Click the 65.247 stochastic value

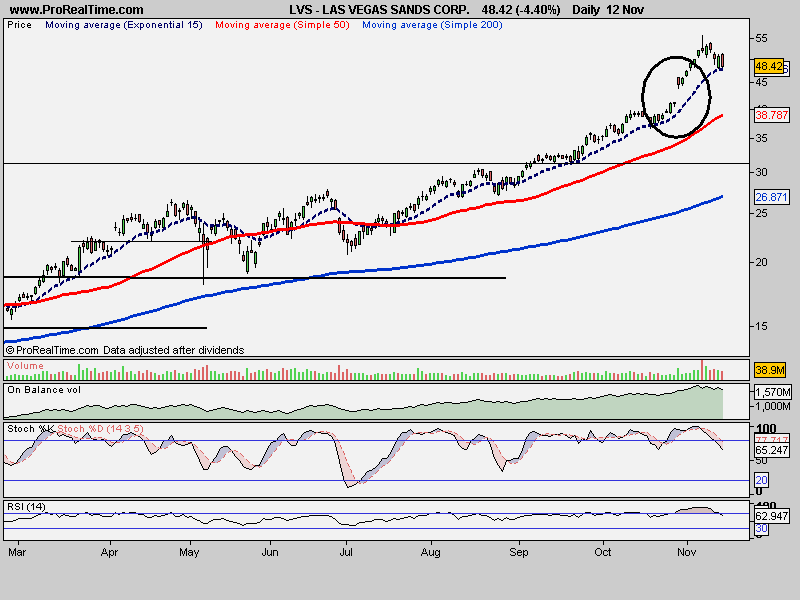coord(771,450)
